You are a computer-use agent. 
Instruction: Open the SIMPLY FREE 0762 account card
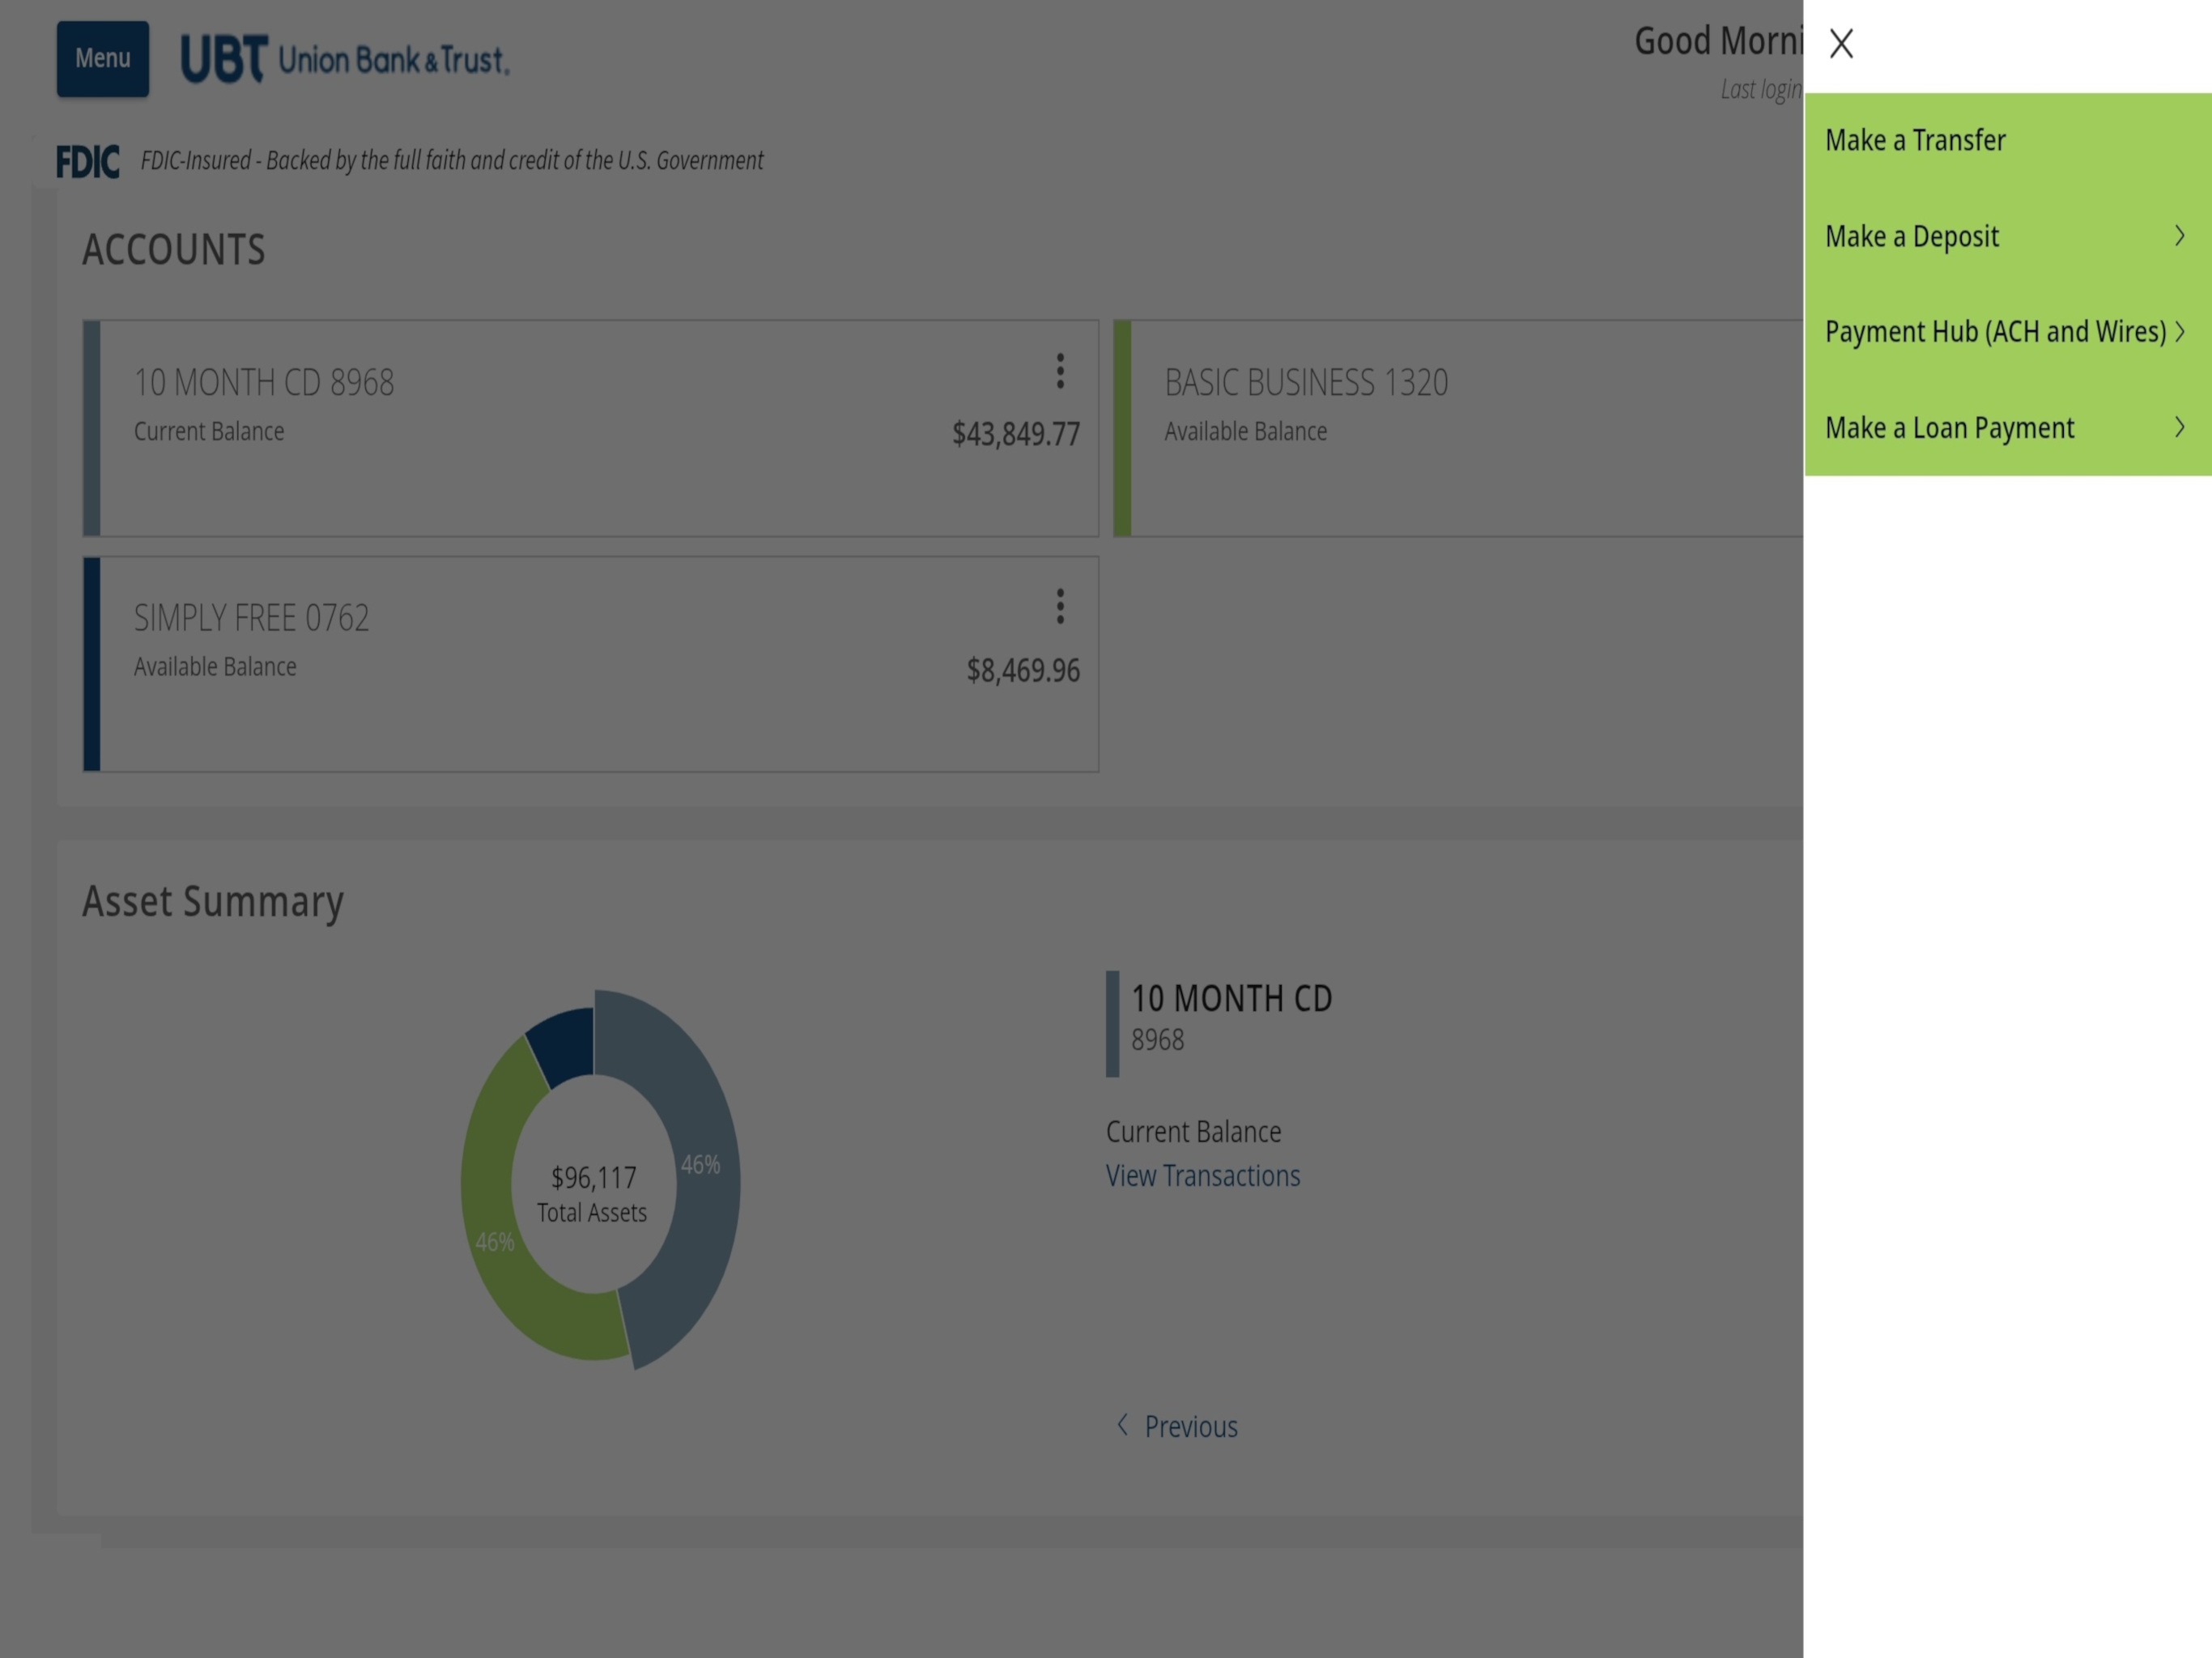coord(591,664)
